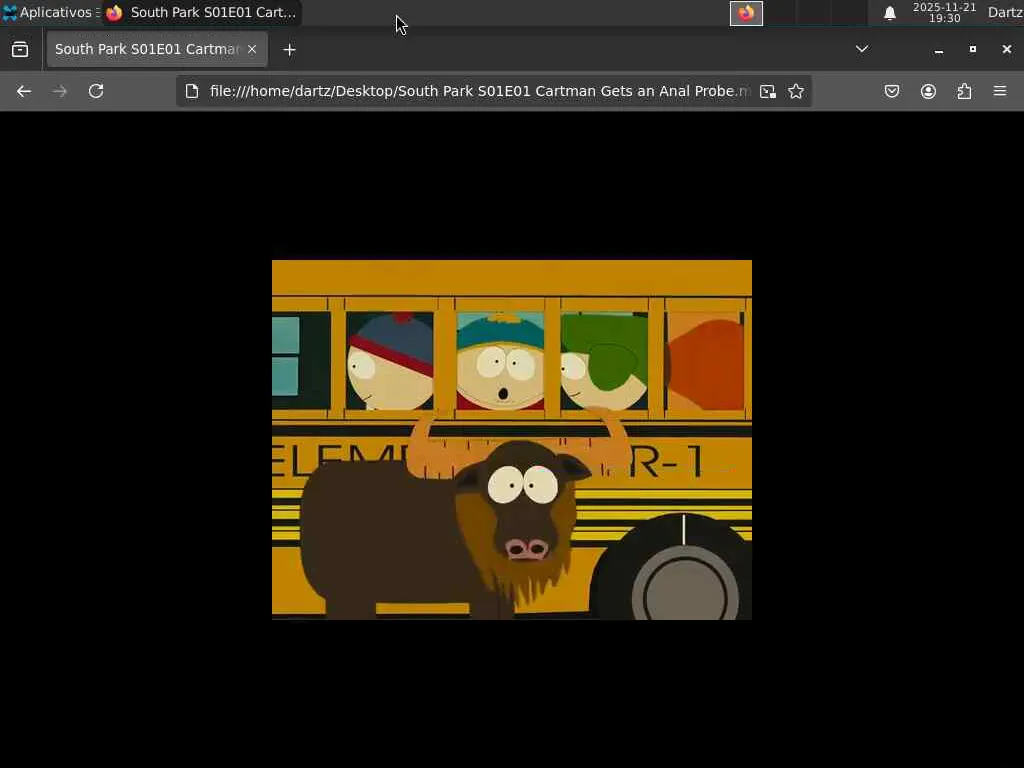Click the Firefox workspace thumbnail in panel
The height and width of the screenshot is (768, 1024).
coord(746,13)
